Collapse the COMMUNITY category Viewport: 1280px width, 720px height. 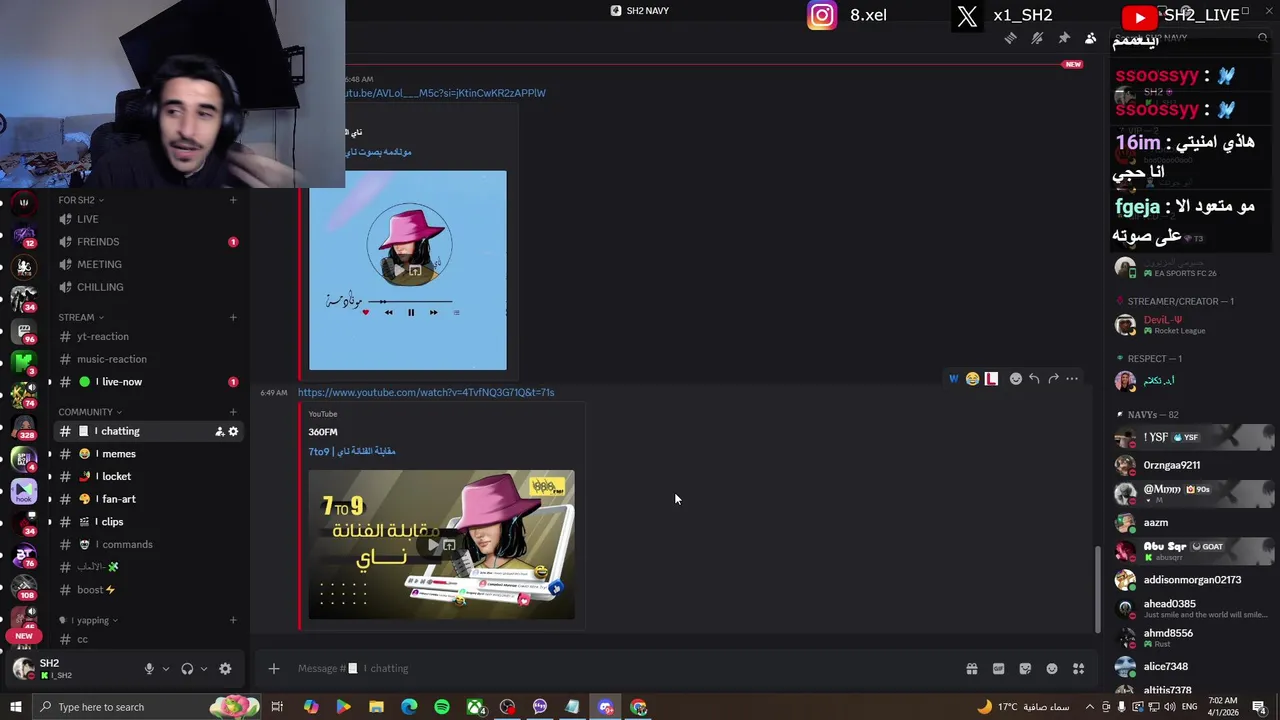click(90, 412)
